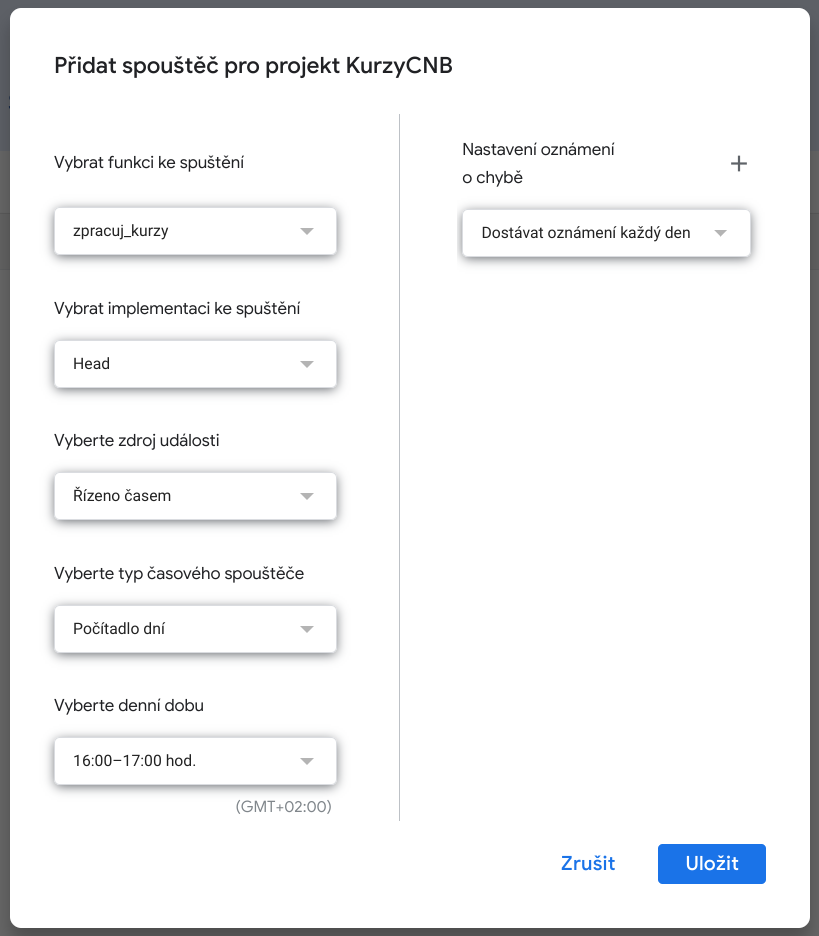
Task: Click the arrow on the Head implementation selector
Action: coord(307,364)
